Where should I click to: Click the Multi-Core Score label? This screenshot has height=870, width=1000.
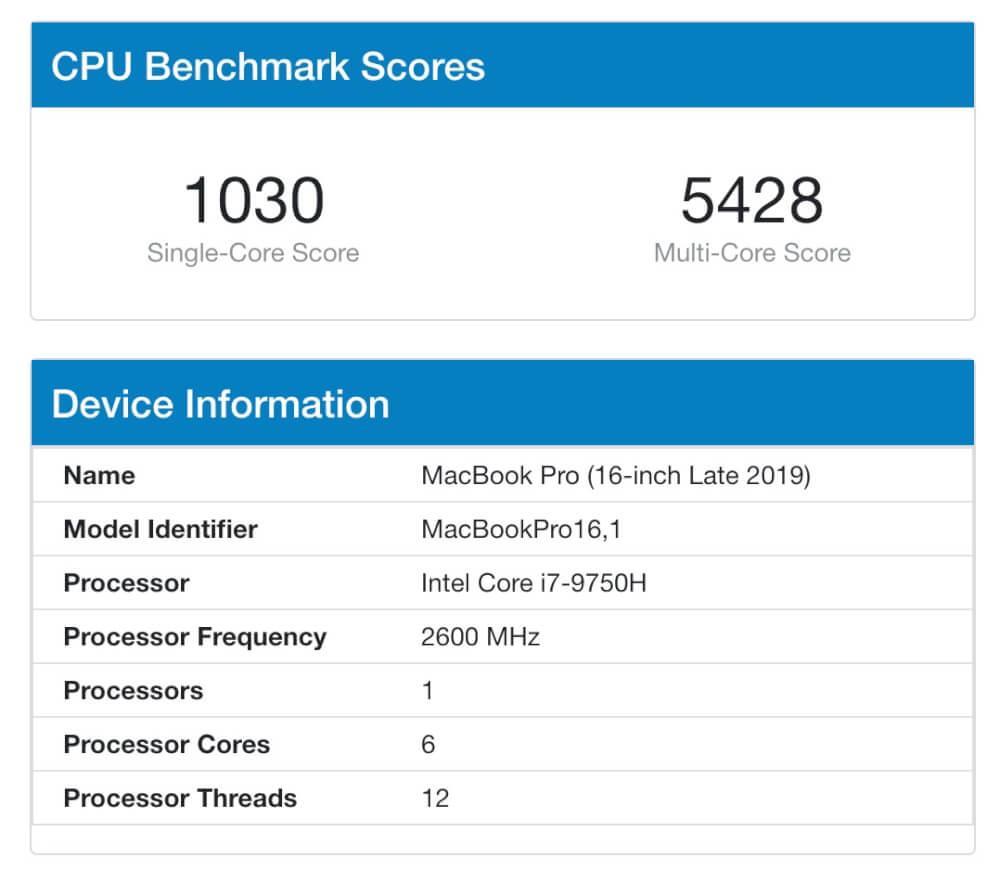[x=753, y=253]
